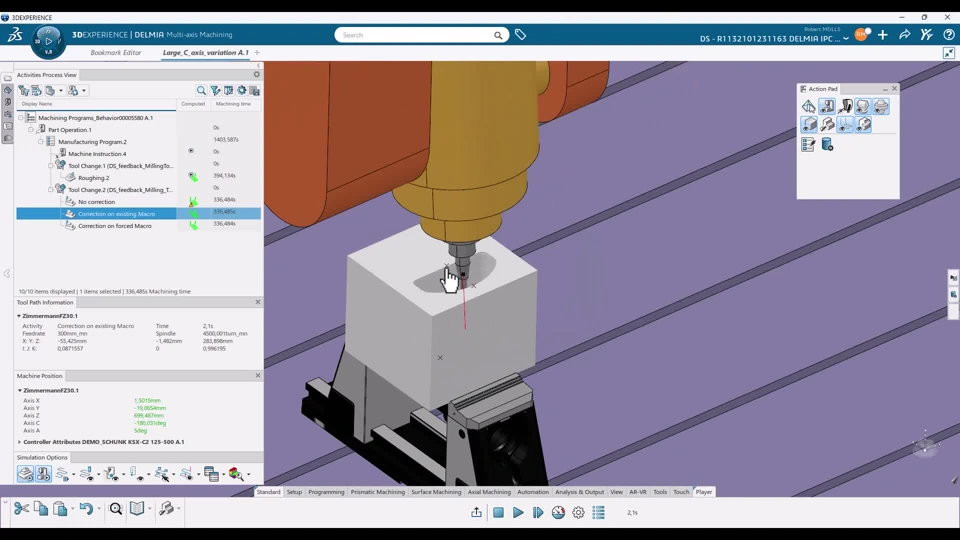This screenshot has height=540, width=960.
Task: Click the scissors Cut icon
Action: pos(21,509)
